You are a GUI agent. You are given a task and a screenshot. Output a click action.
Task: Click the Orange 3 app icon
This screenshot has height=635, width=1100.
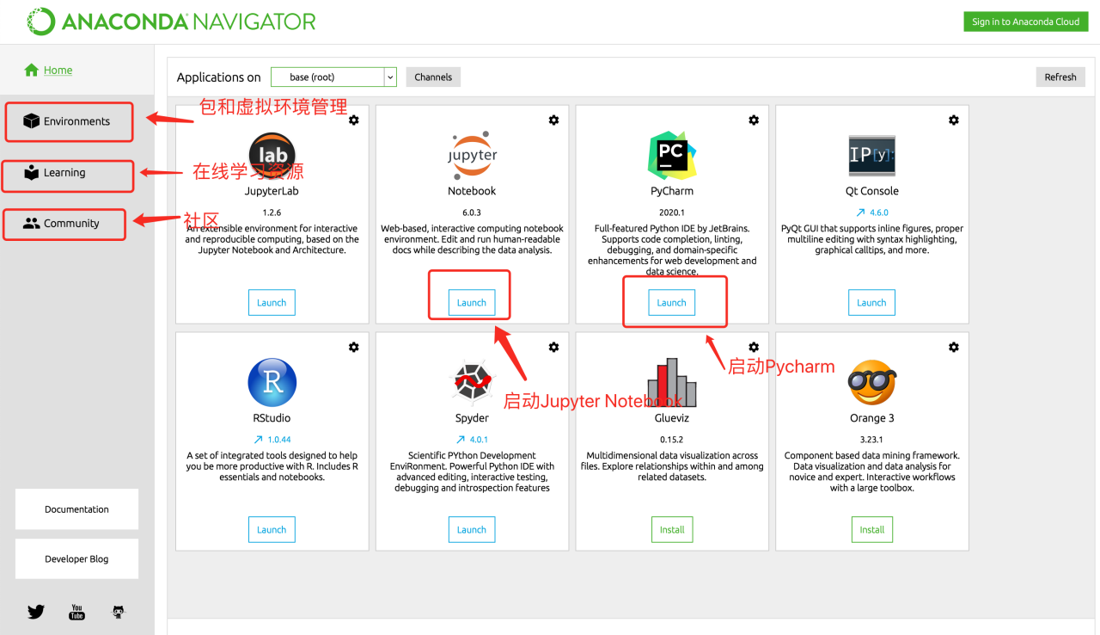(872, 382)
